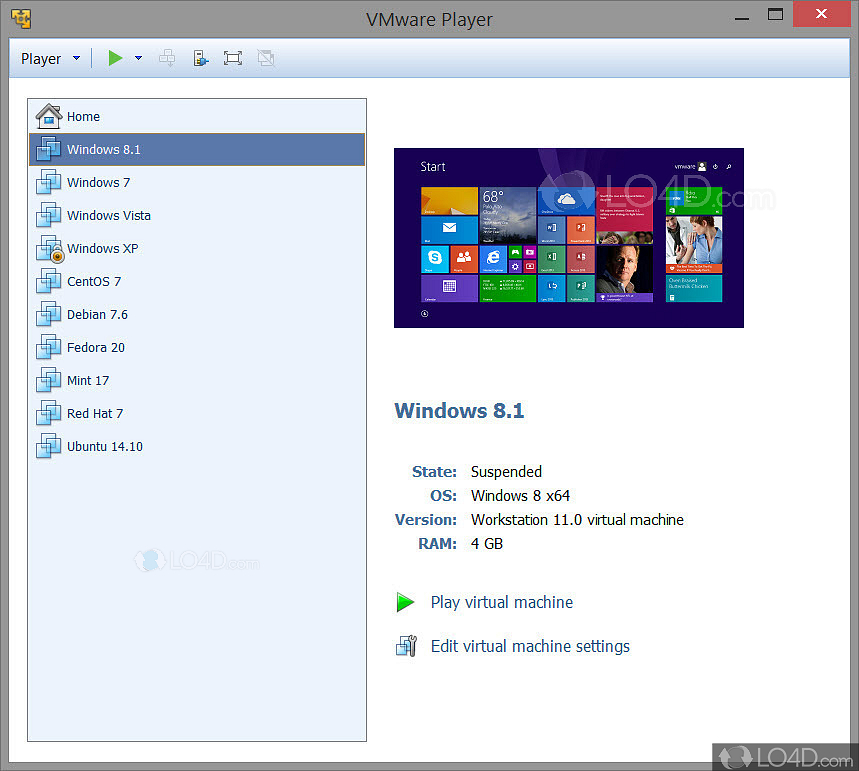Choose the CentOS 7 virtual machine
Image resolution: width=859 pixels, height=771 pixels.
pyautogui.click(x=93, y=282)
